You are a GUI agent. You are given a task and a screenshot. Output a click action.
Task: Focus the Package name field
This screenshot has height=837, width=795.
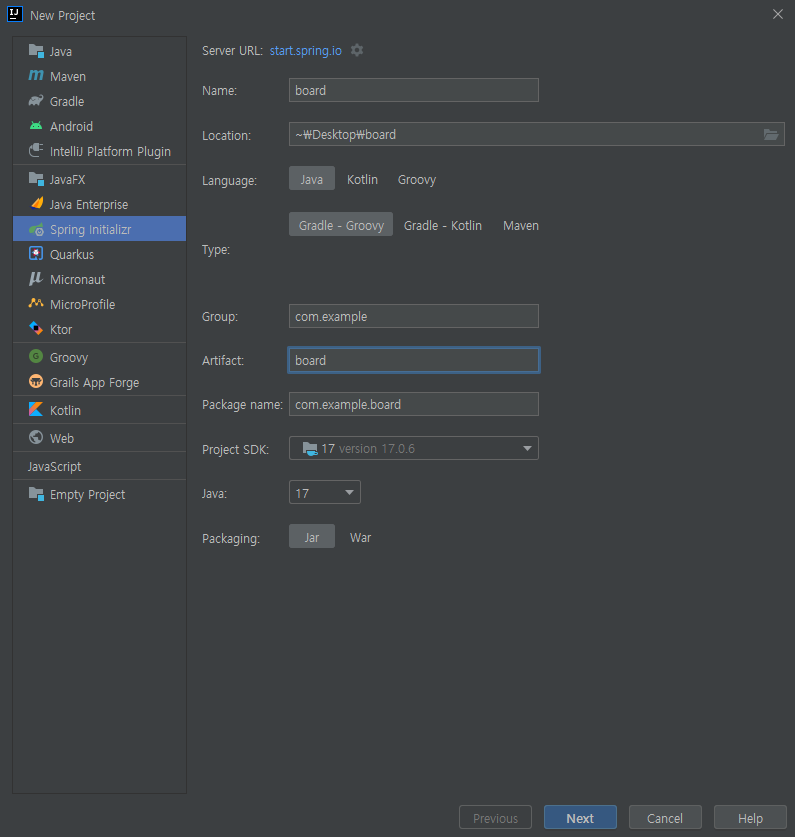pos(414,404)
